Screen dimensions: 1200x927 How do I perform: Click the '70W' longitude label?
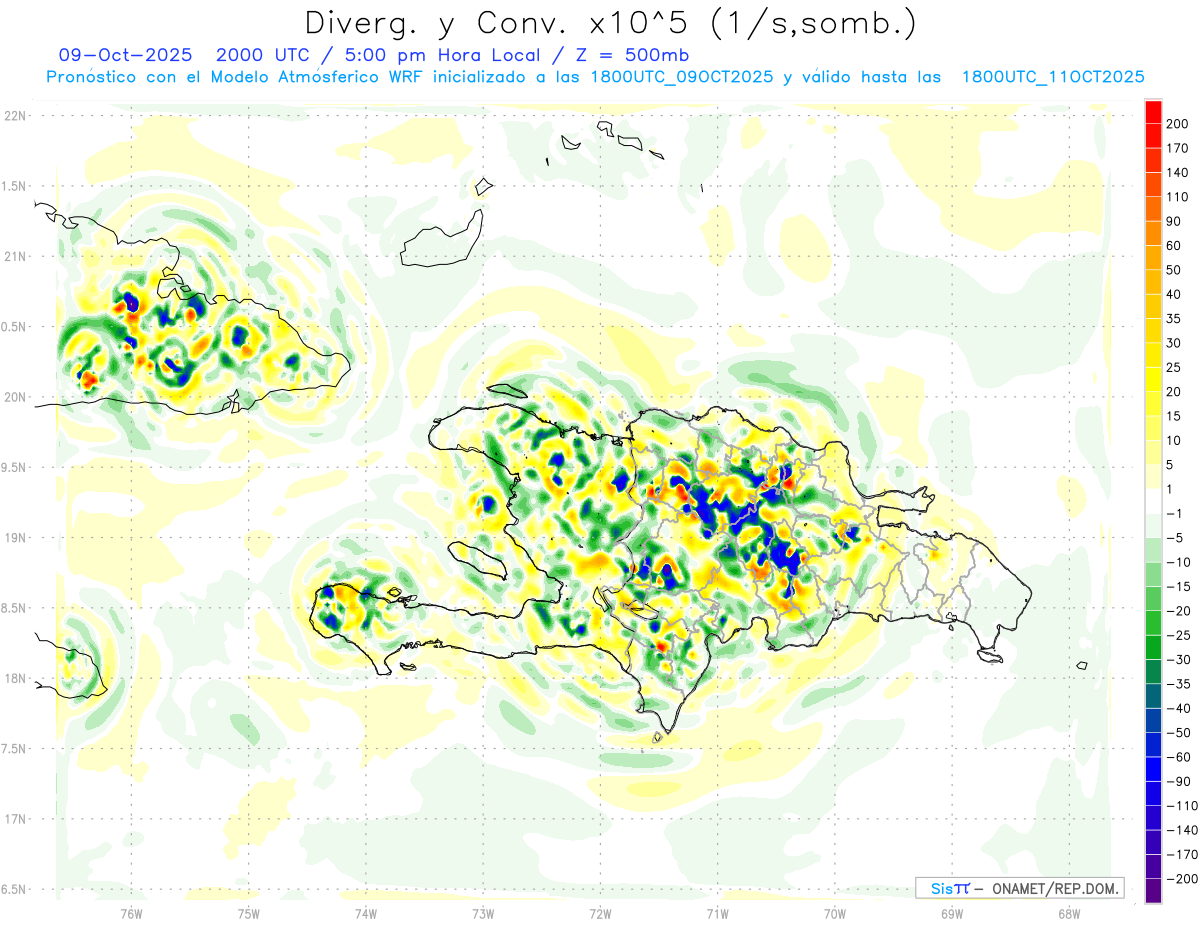click(x=835, y=914)
